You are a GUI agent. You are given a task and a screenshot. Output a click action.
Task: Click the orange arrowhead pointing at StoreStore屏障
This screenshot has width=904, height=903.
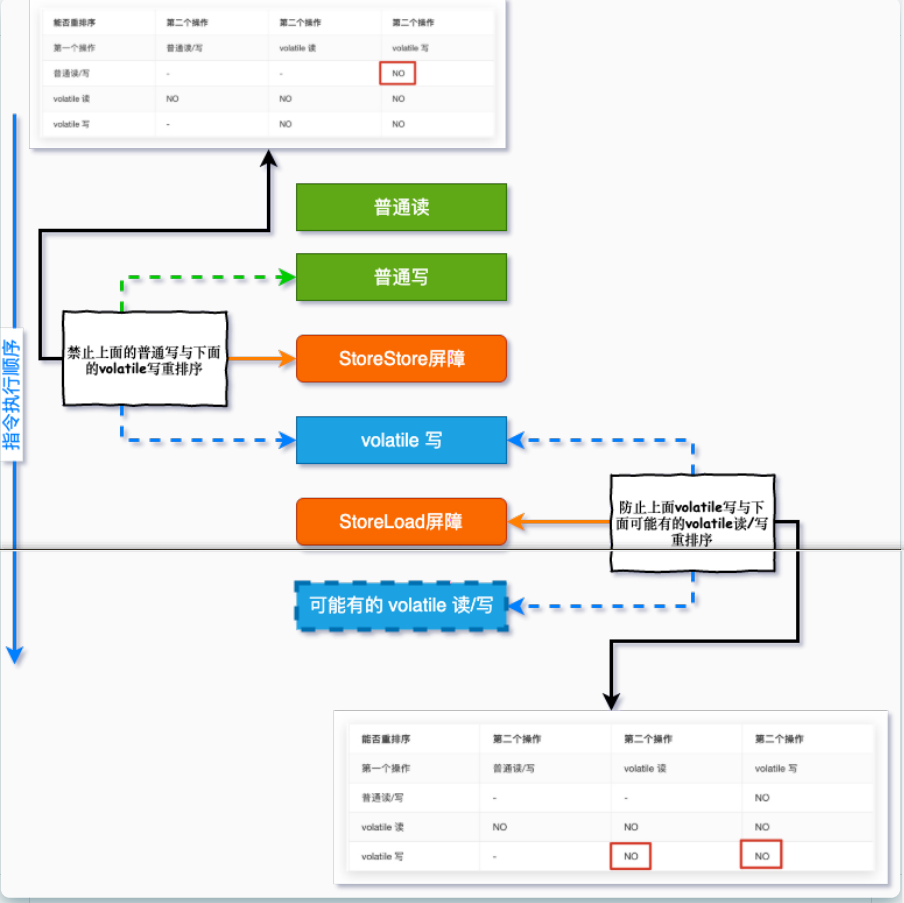coord(288,358)
